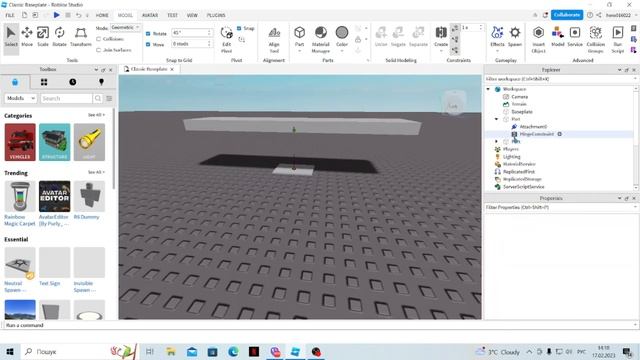Select the Color swatch circle
640x360 pixels.
click(x=342, y=32)
